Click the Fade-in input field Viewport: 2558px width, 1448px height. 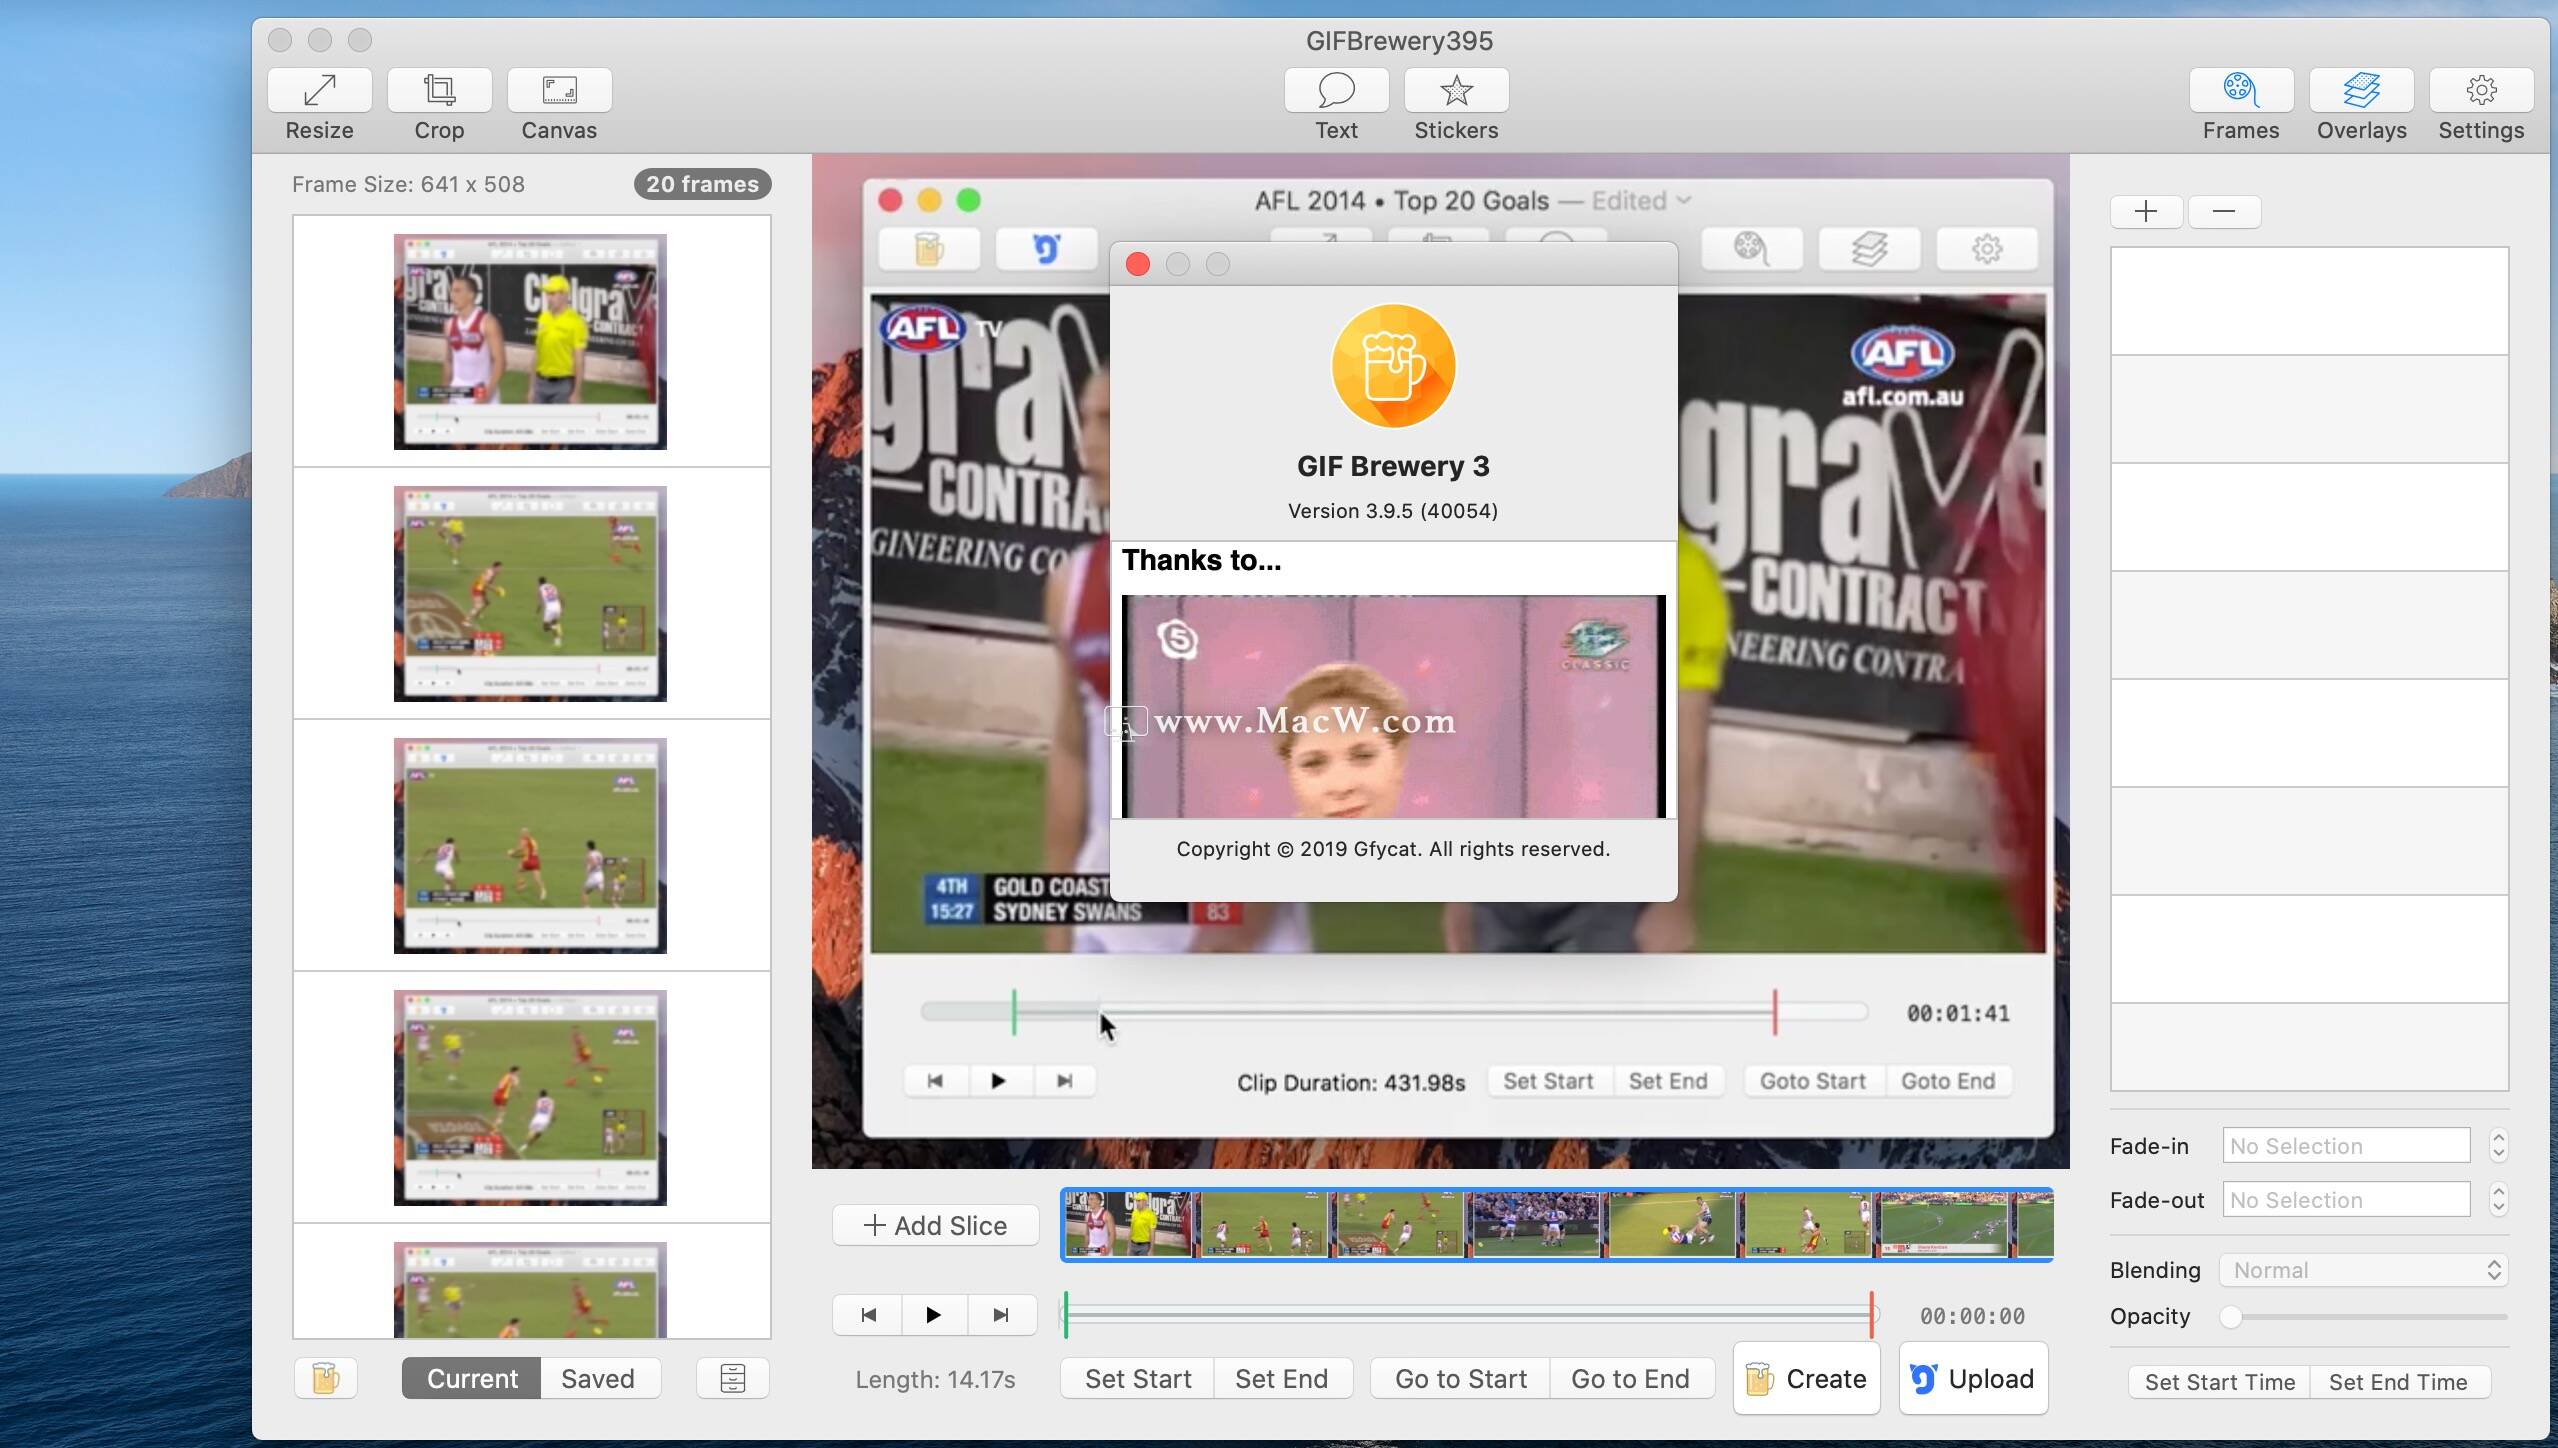[2347, 1145]
